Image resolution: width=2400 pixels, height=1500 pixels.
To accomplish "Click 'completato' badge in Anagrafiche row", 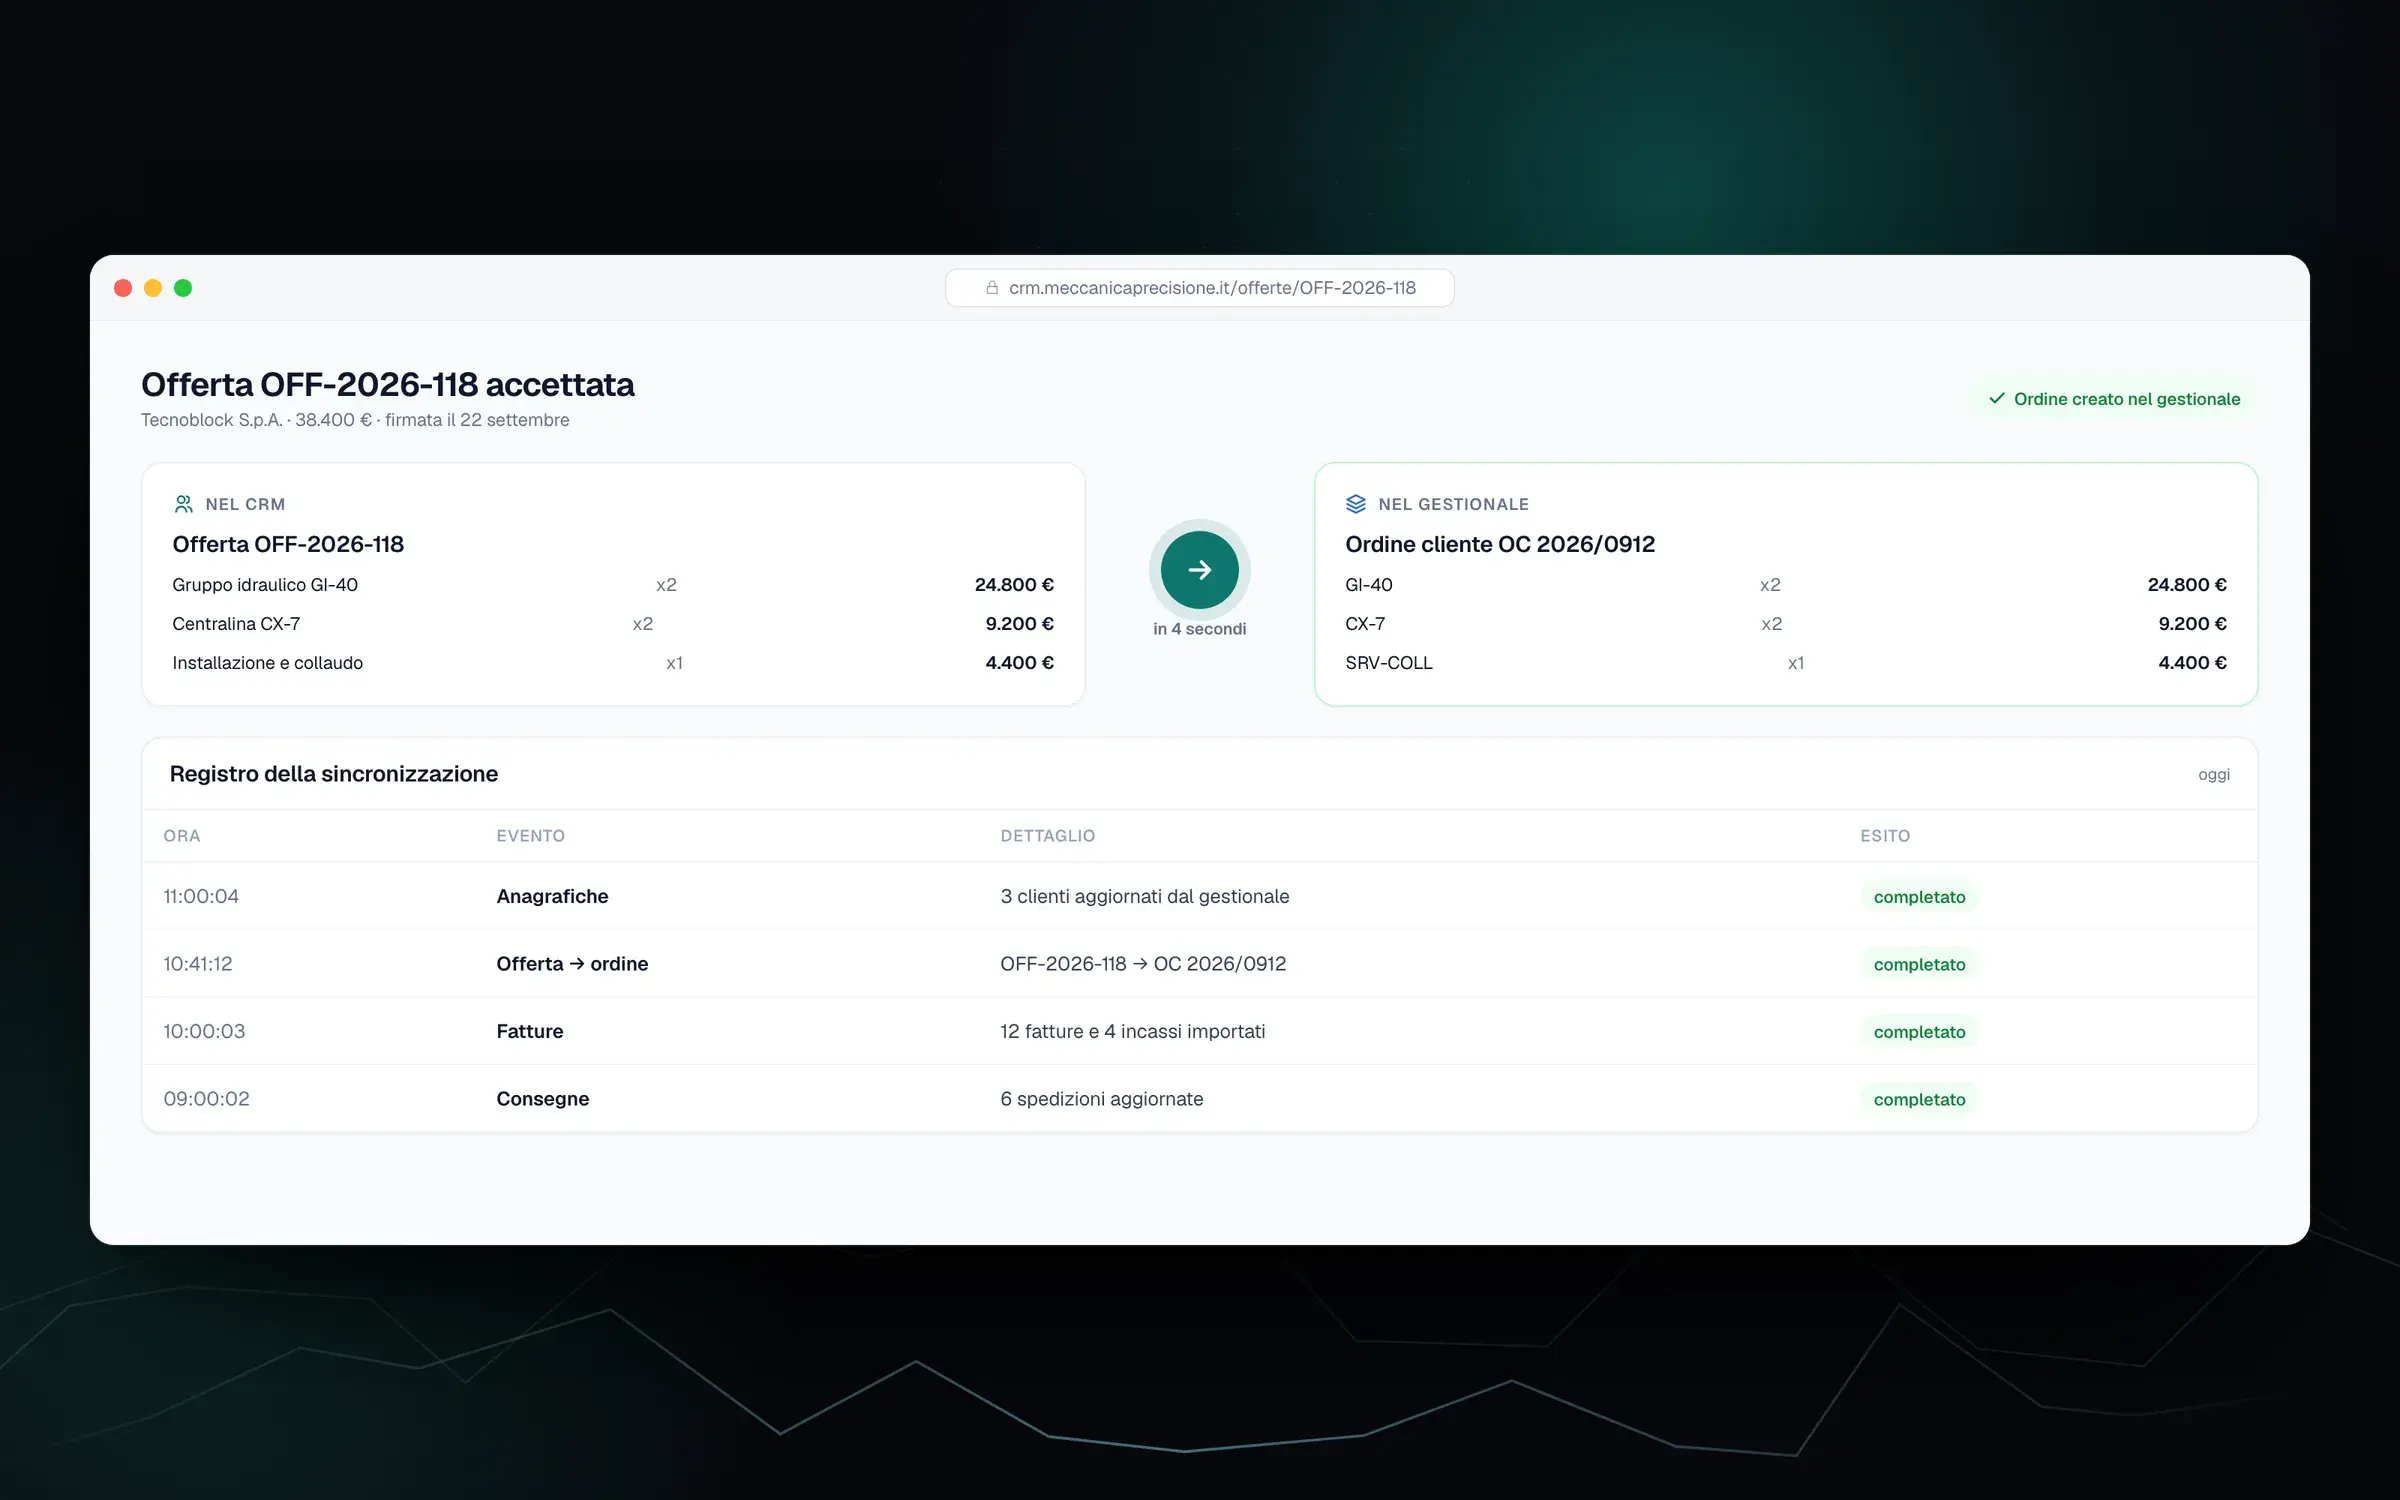I will [x=1919, y=897].
